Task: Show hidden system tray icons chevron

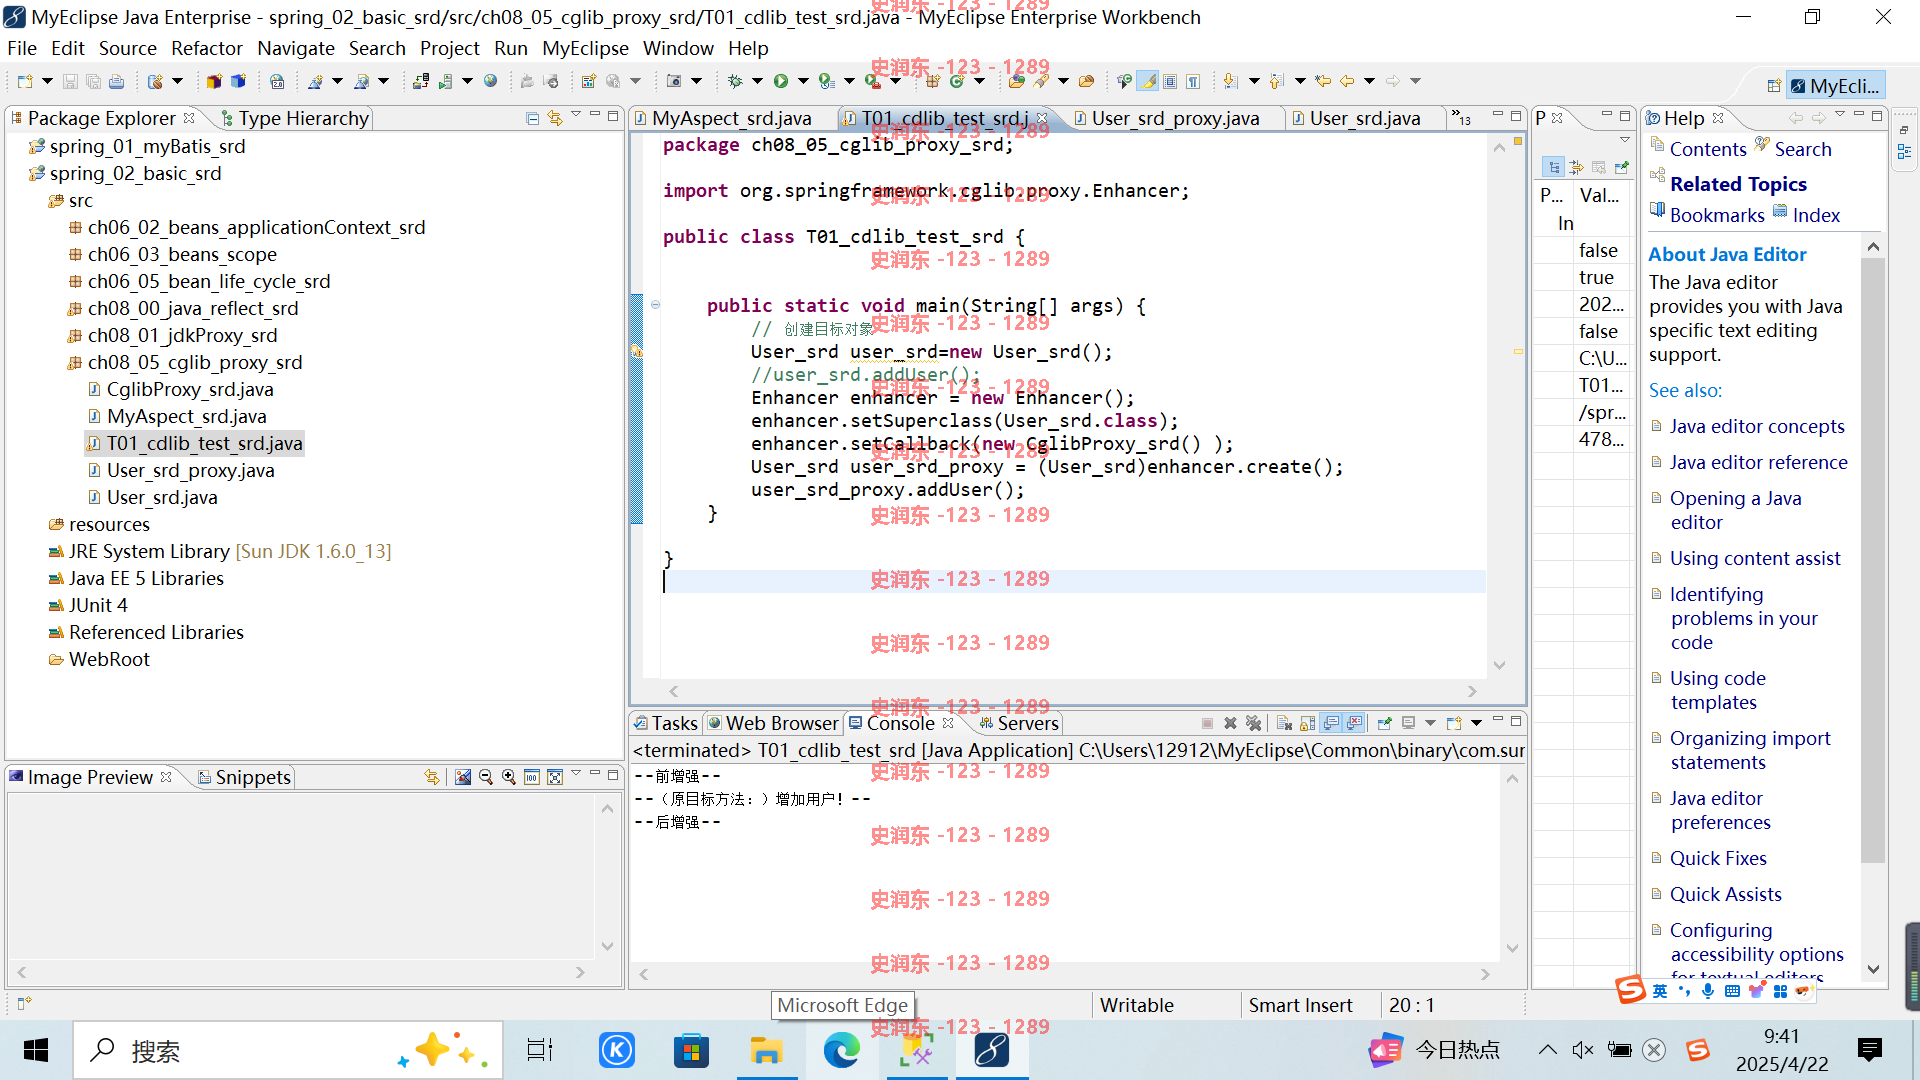Action: pyautogui.click(x=1548, y=1050)
